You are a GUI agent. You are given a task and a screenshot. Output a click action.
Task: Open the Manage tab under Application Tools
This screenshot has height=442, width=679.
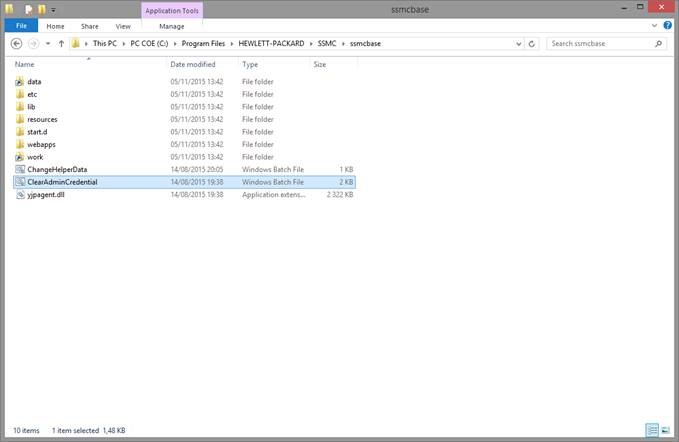coord(171,26)
